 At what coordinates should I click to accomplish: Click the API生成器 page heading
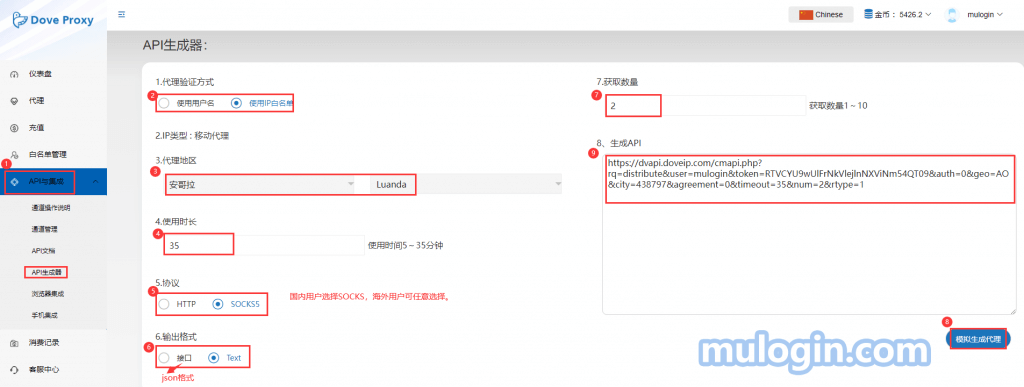175,46
